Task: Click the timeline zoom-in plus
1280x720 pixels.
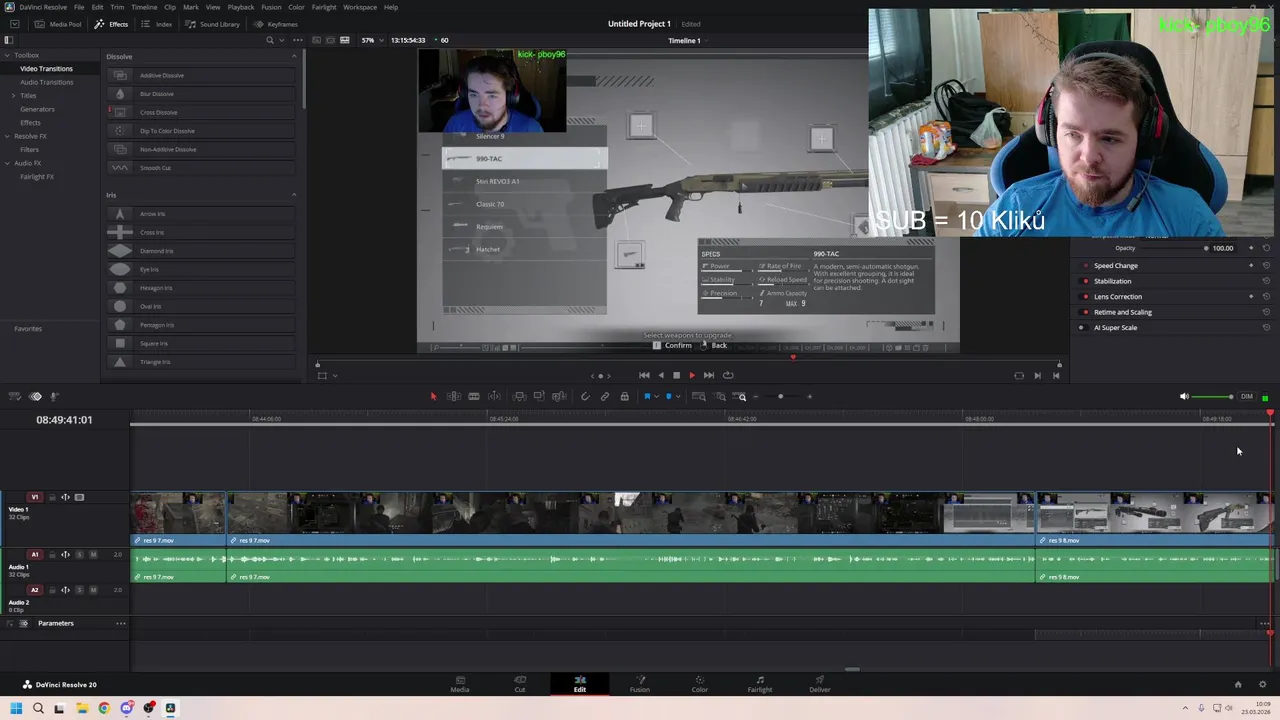Action: click(810, 397)
